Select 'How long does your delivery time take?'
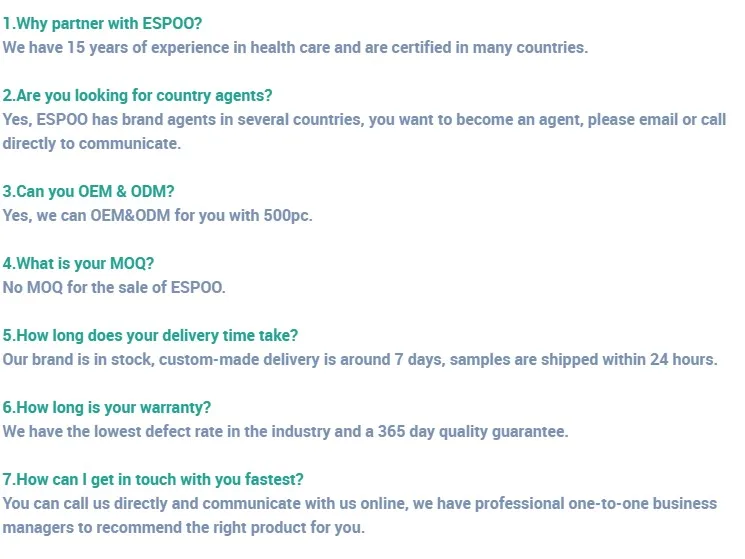 [x=150, y=335]
